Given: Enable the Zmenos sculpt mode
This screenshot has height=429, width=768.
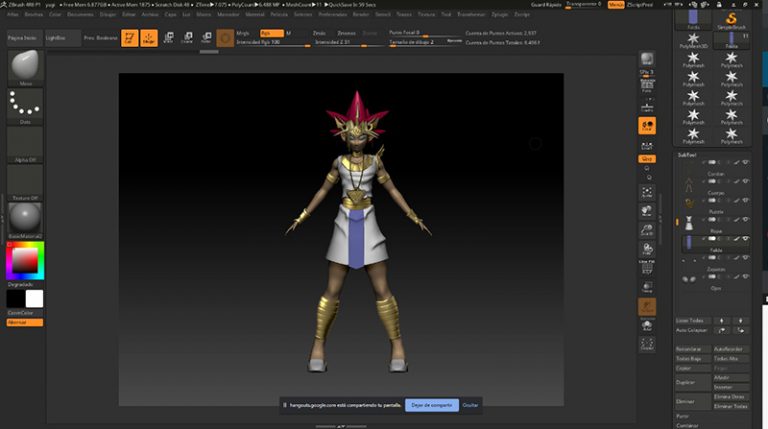Looking at the screenshot, I should coord(346,33).
